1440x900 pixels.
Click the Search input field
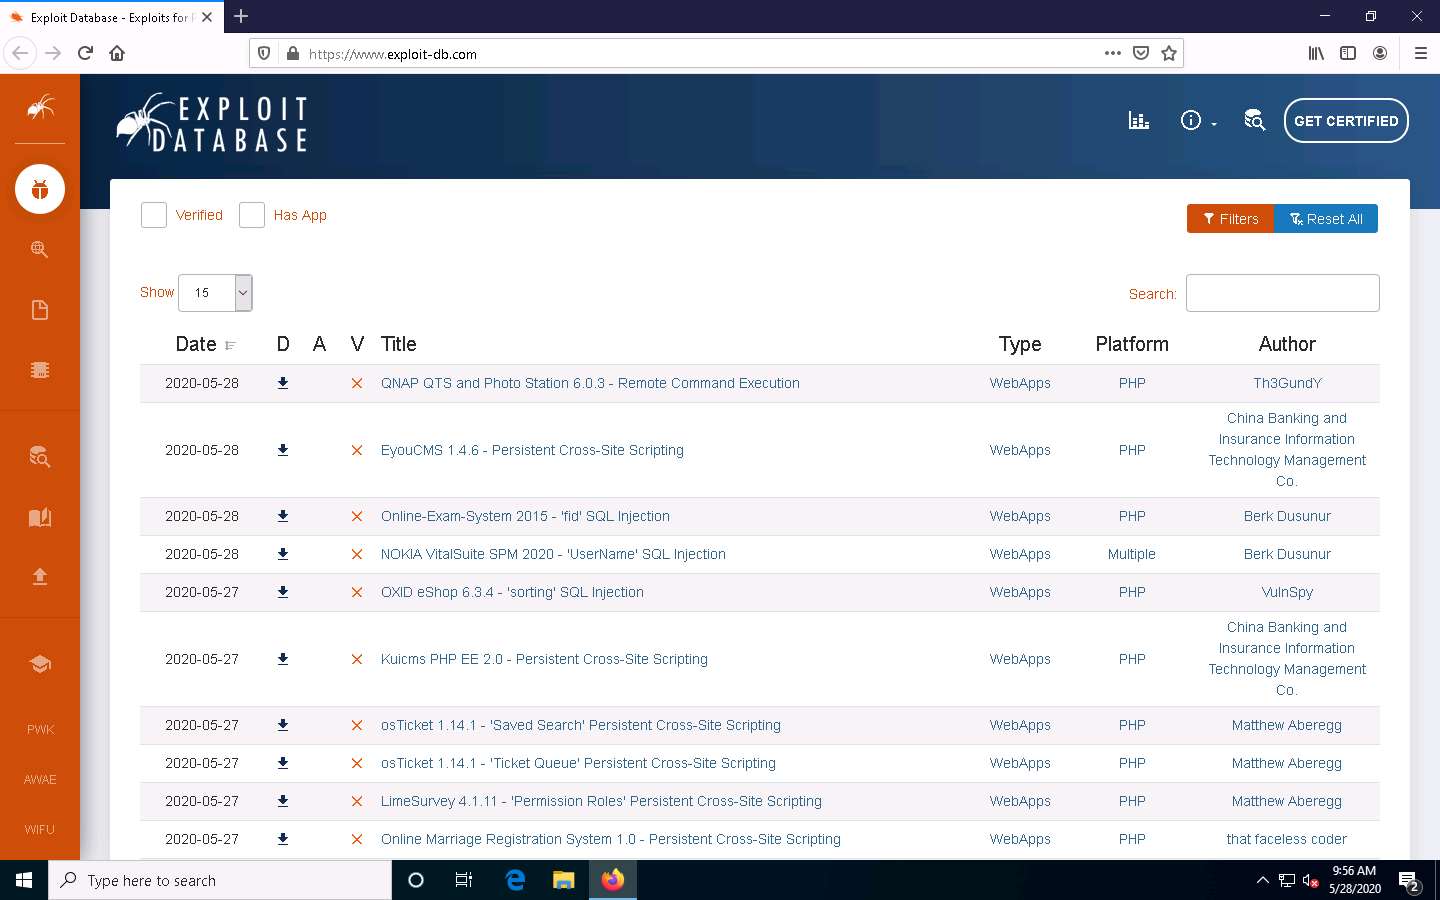tap(1282, 293)
